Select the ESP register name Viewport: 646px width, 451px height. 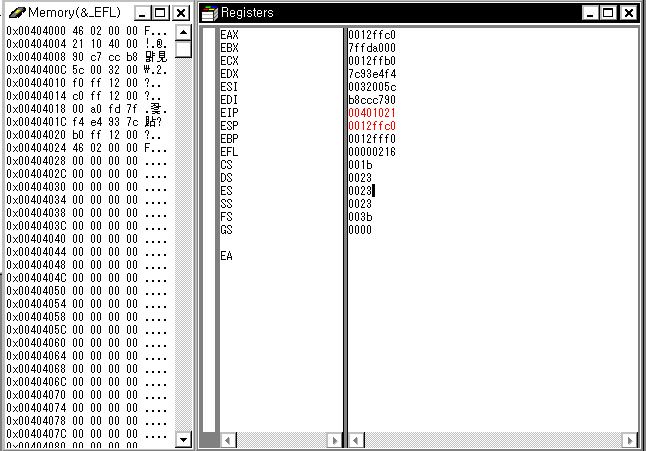point(229,126)
